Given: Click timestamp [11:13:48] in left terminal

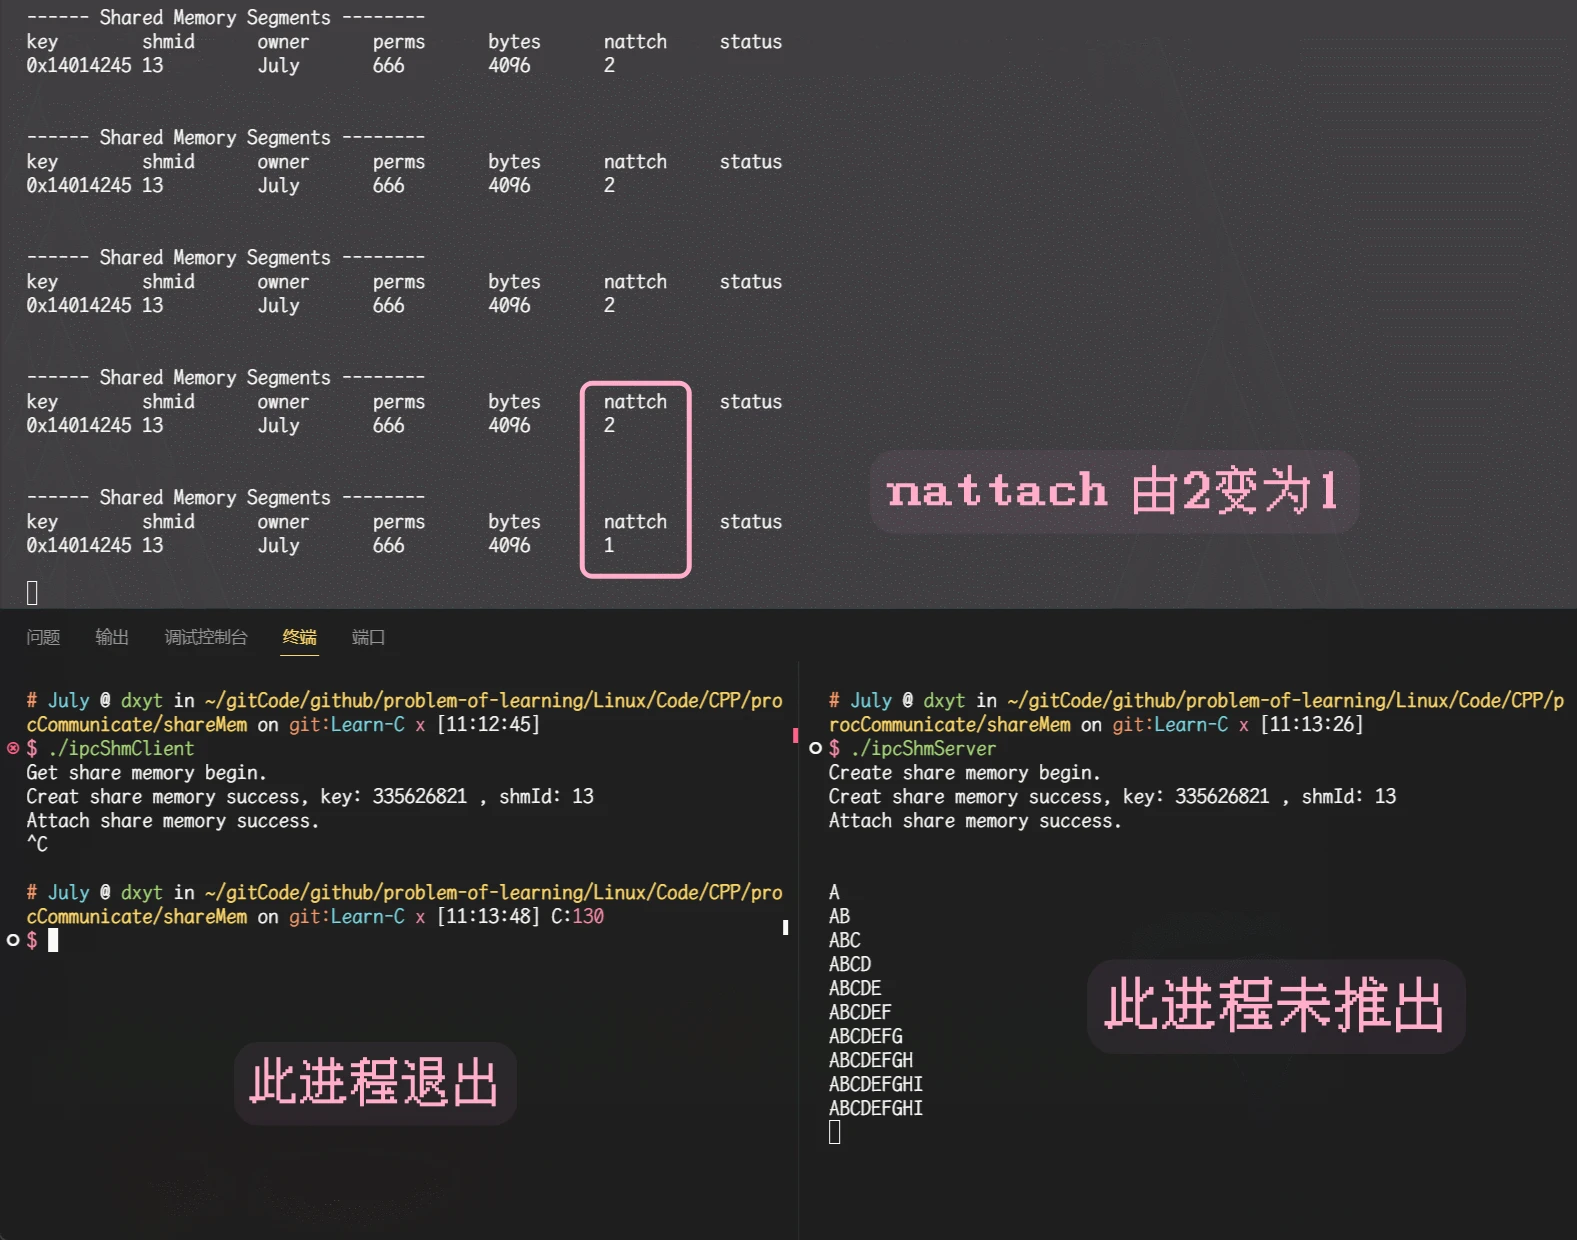Looking at the screenshot, I should [x=489, y=916].
